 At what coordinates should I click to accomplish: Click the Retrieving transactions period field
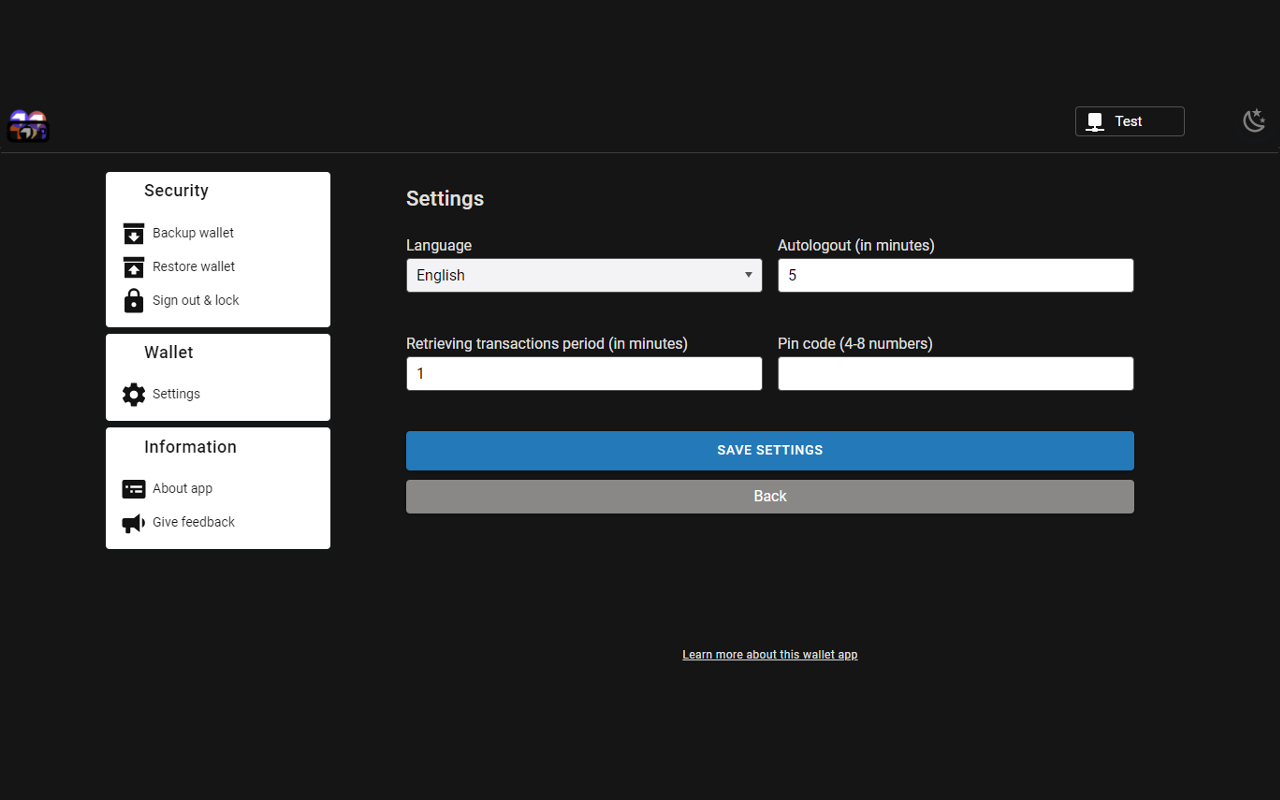(x=584, y=373)
